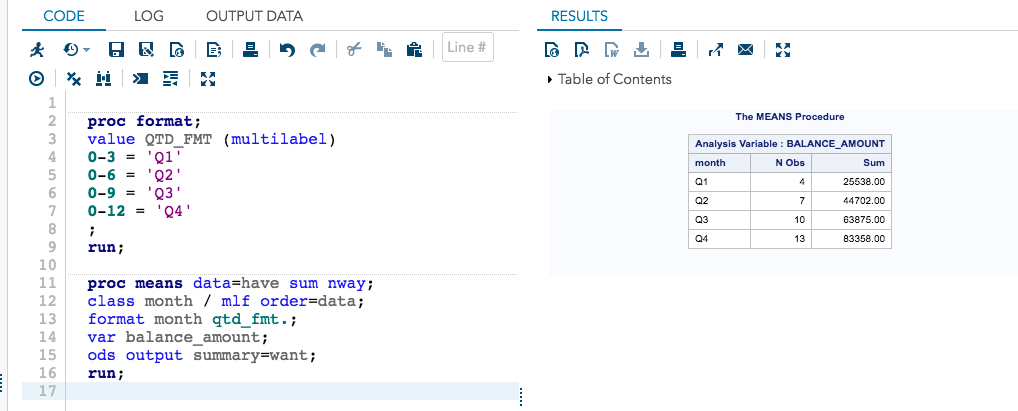Image resolution: width=1018 pixels, height=411 pixels.
Task: Run the SAS code with running man icon
Action: [x=37, y=49]
